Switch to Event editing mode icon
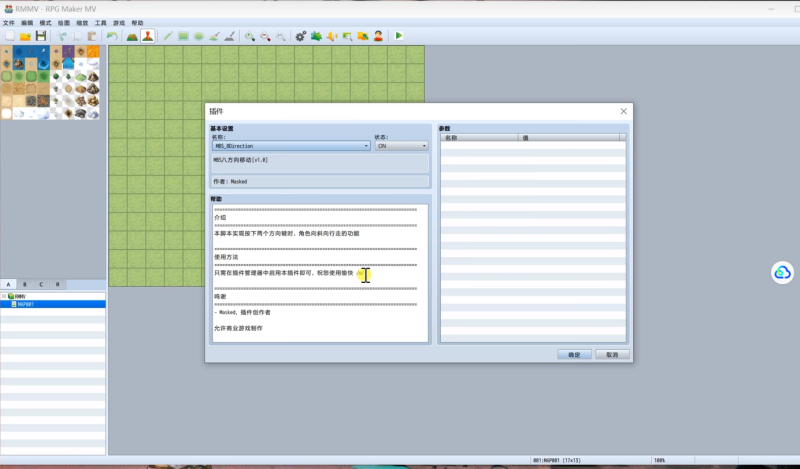This screenshot has width=800, height=469. (x=147, y=36)
